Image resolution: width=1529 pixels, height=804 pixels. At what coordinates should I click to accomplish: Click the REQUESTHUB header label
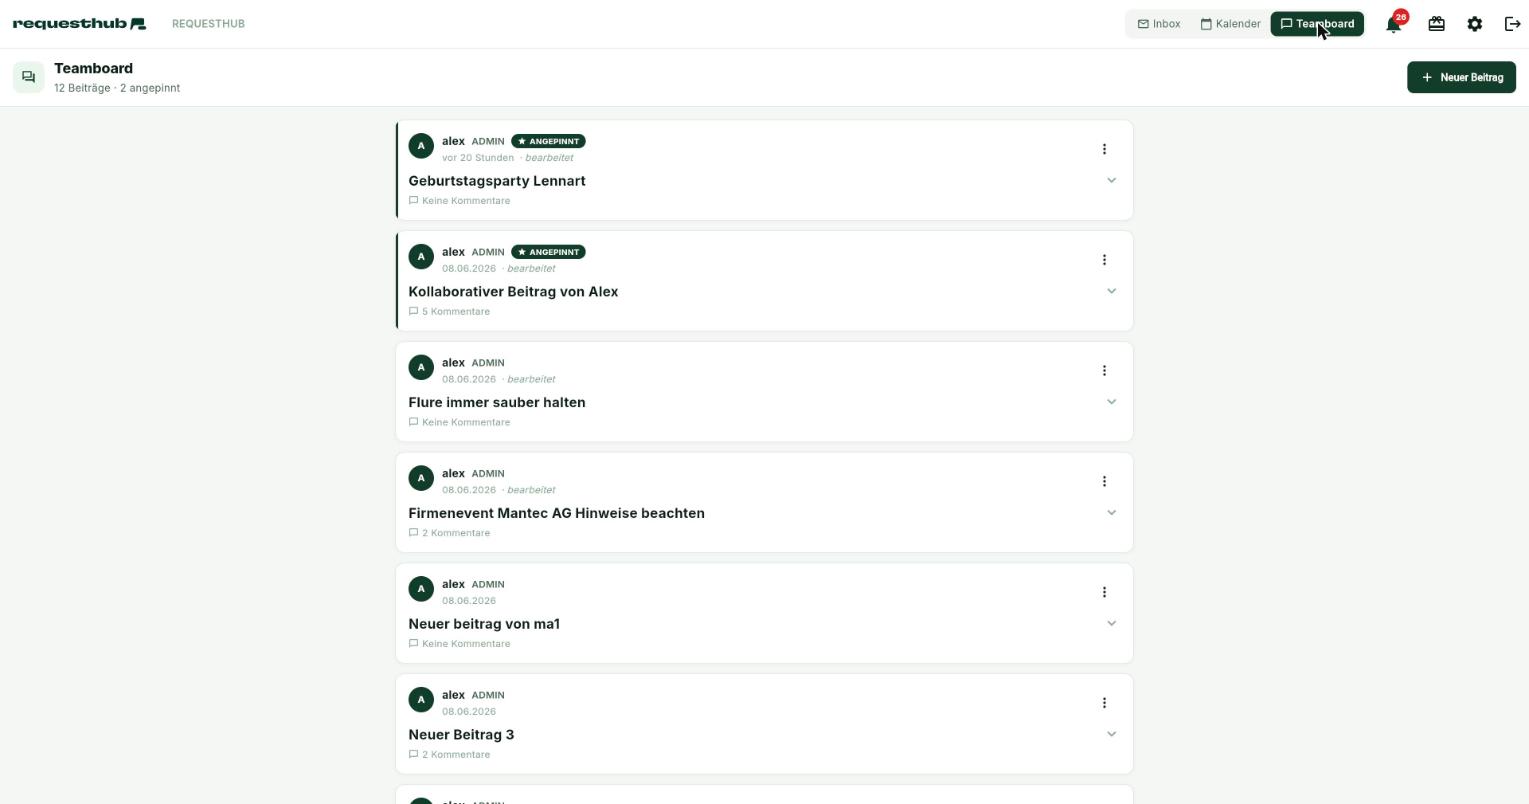[x=208, y=24]
